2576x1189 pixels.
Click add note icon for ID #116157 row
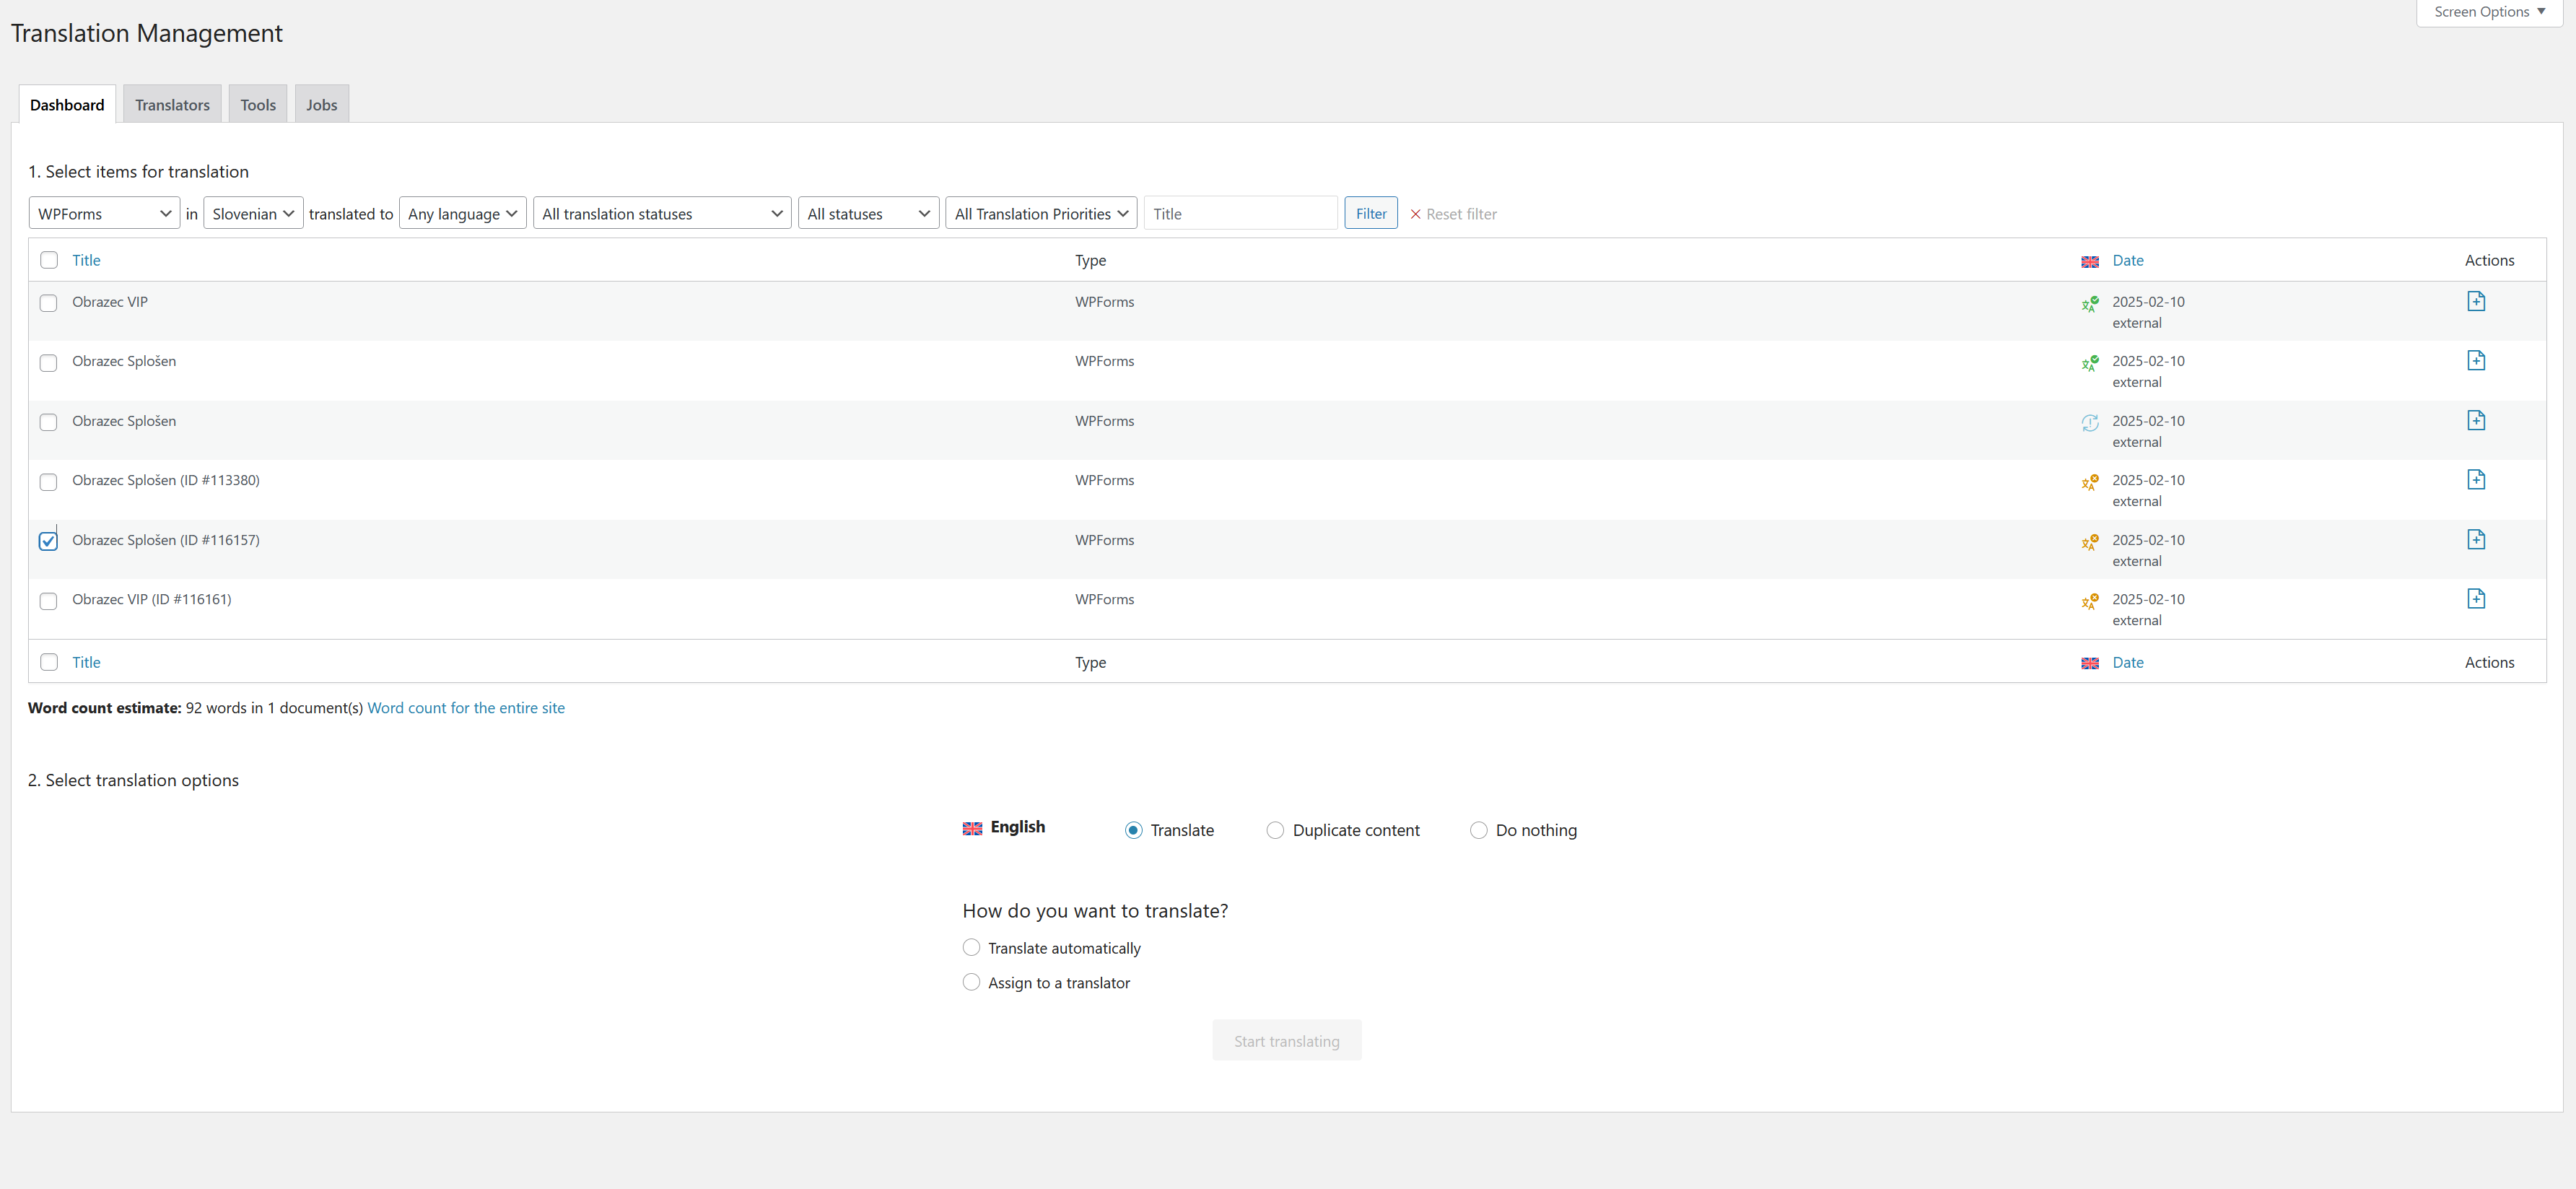(x=2475, y=539)
